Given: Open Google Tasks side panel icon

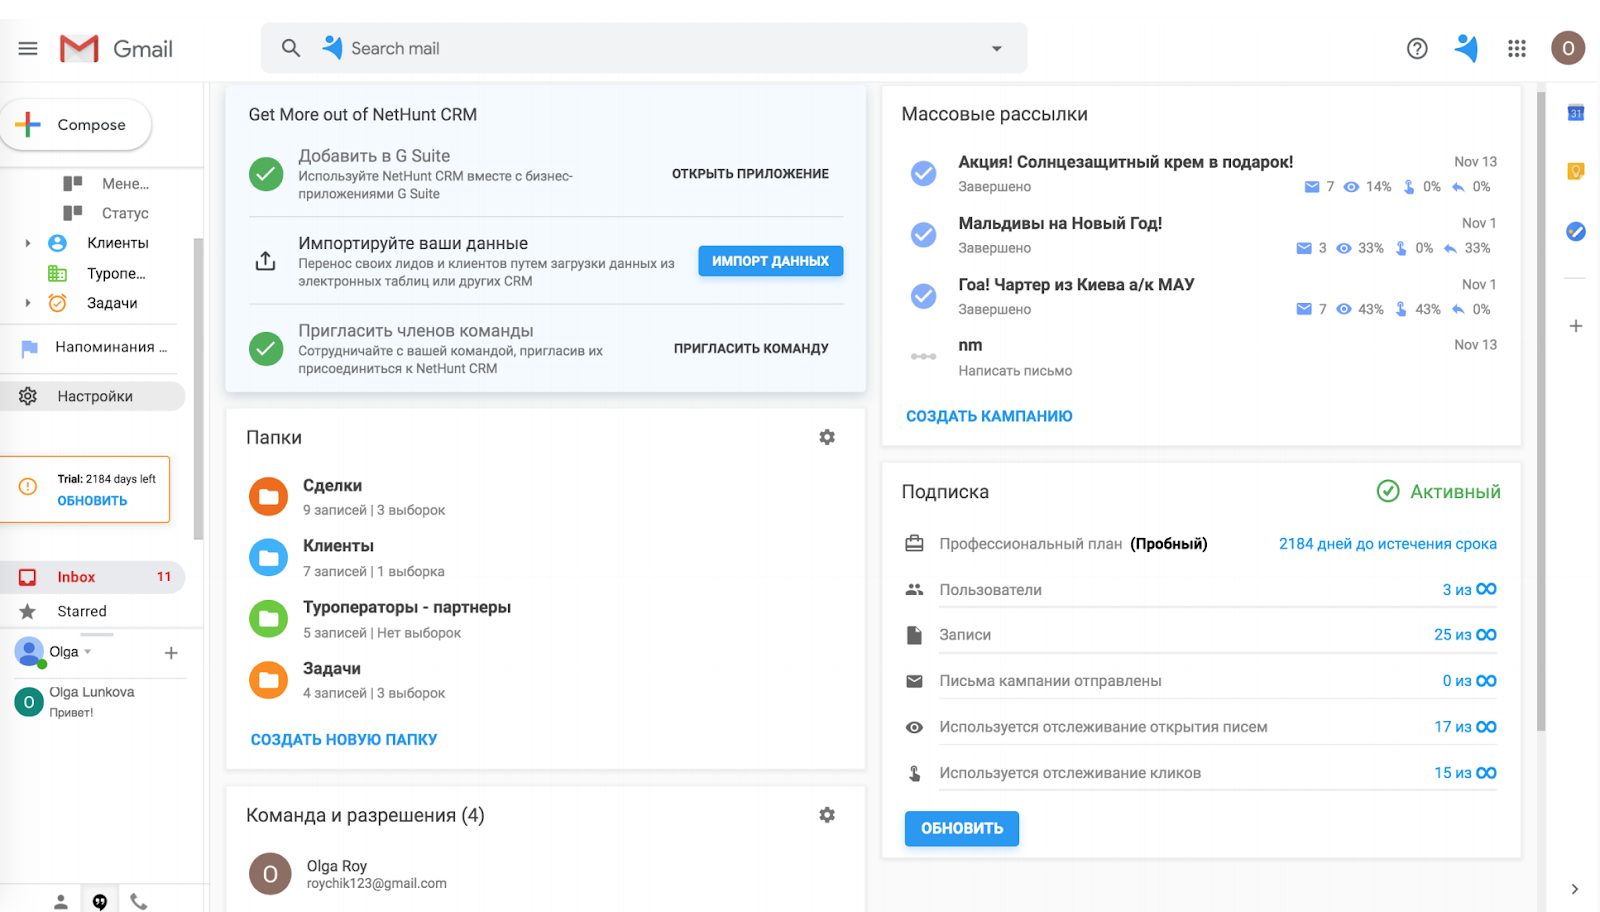Looking at the screenshot, I should point(1576,232).
